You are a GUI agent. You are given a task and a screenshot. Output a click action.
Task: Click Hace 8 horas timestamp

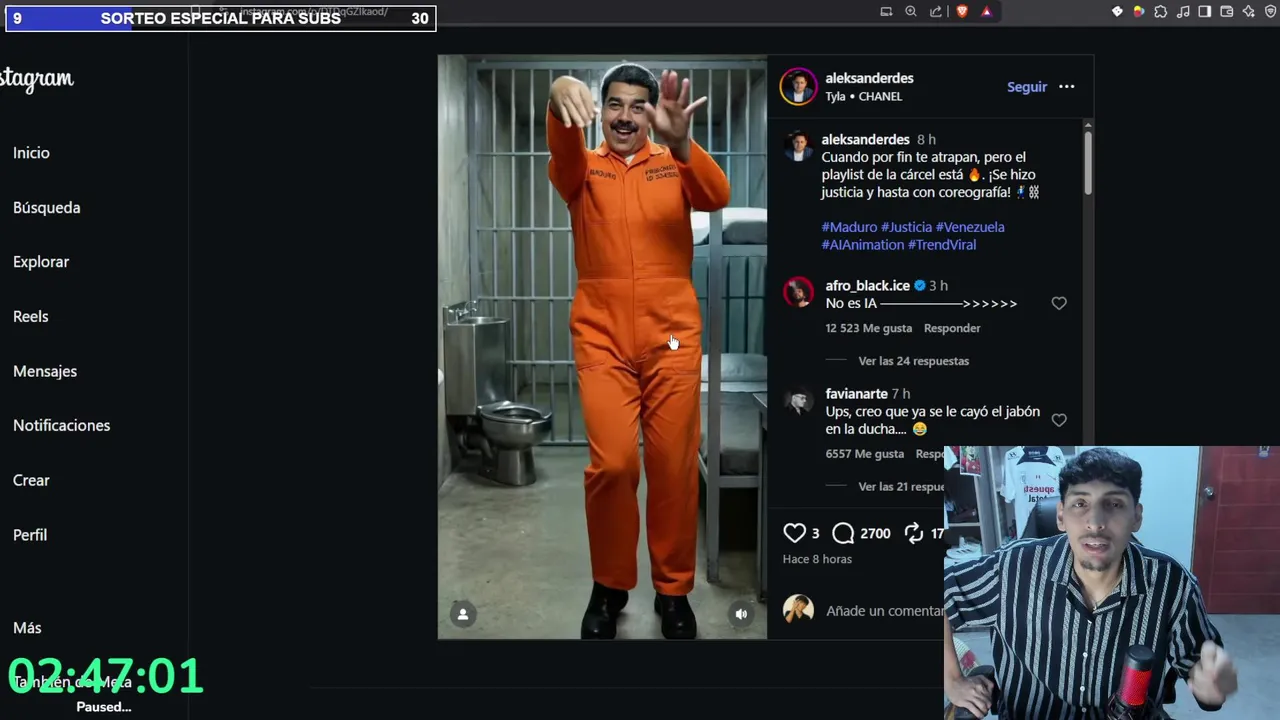point(817,559)
